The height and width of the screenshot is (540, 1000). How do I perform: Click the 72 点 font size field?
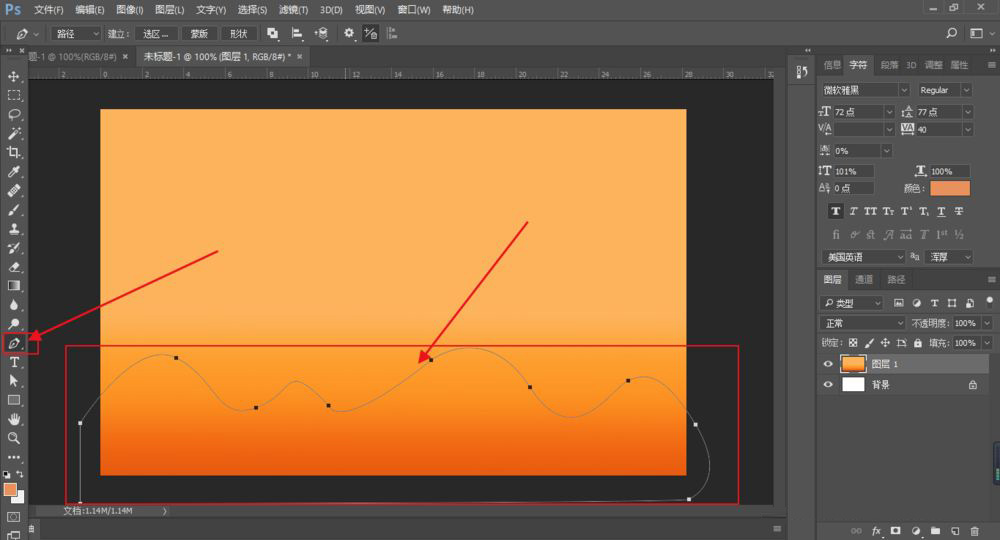[858, 112]
